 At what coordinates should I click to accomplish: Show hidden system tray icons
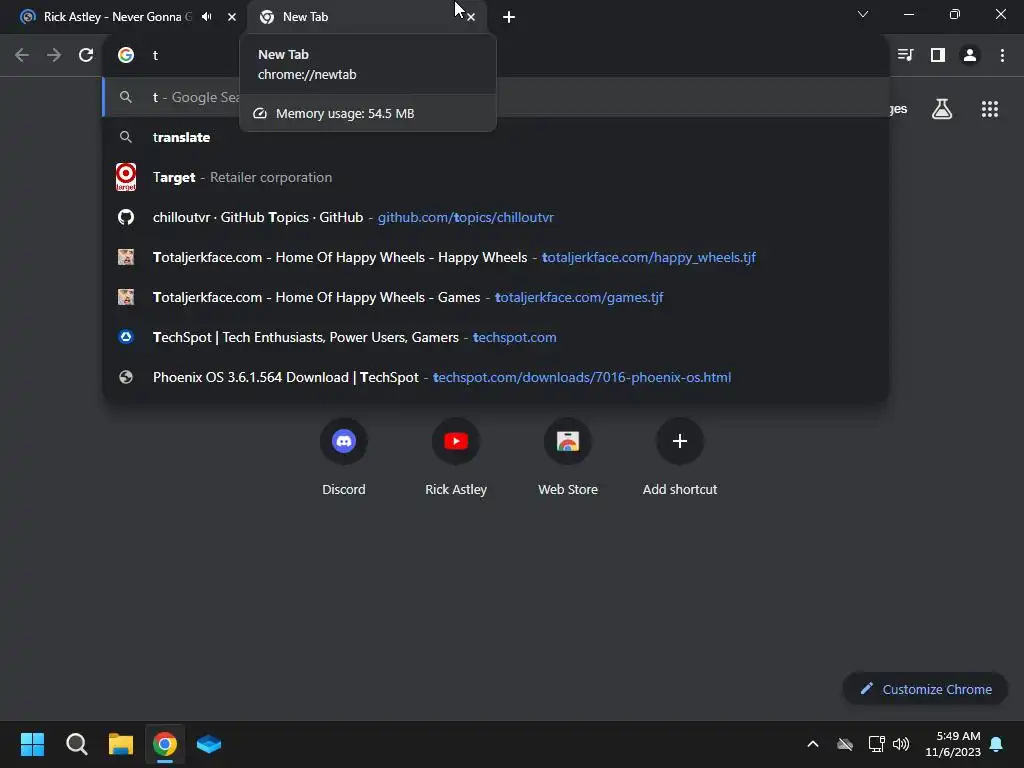point(813,744)
